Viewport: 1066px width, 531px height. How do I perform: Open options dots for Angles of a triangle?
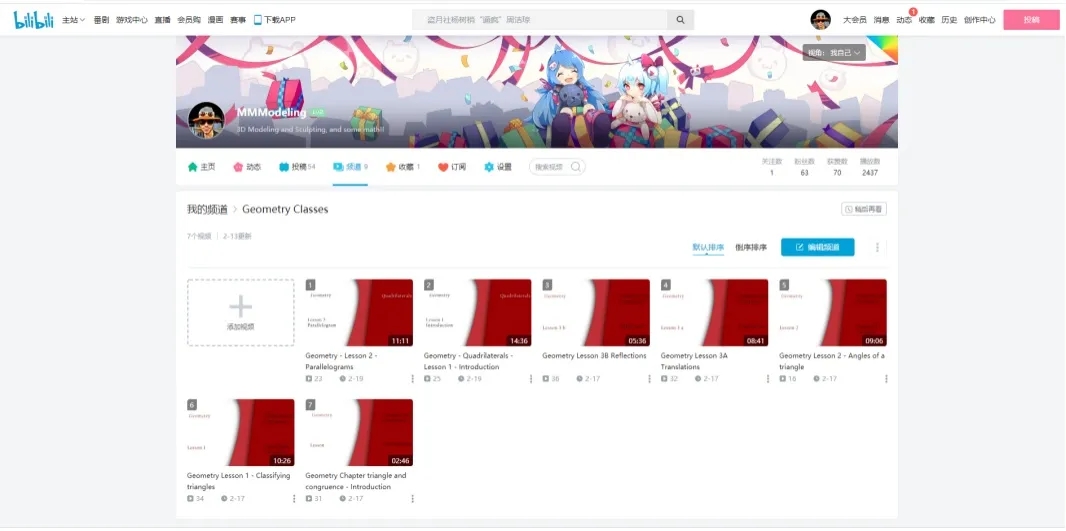coord(886,379)
